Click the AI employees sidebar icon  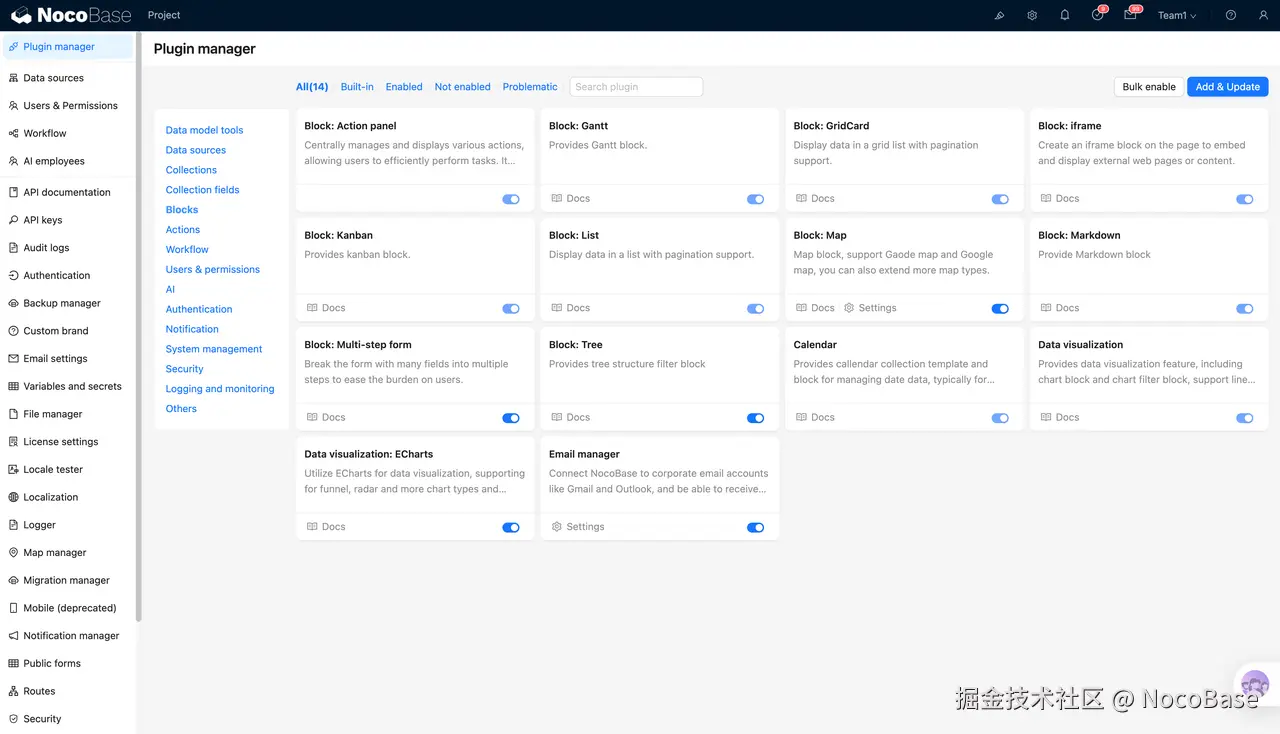(x=14, y=161)
